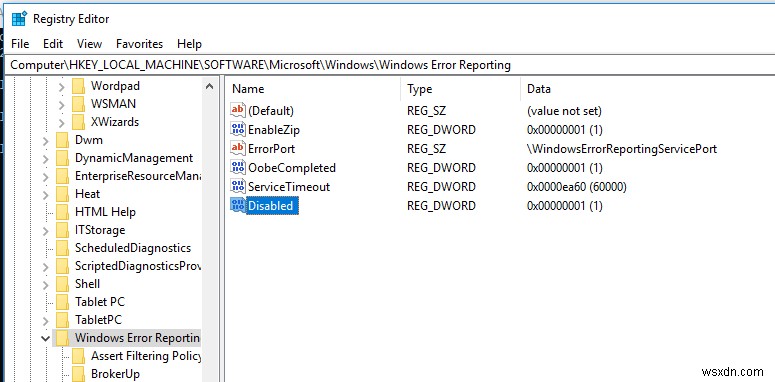This screenshot has width=775, height=382.
Task: Click the registry path address bar
Action: click(x=390, y=65)
